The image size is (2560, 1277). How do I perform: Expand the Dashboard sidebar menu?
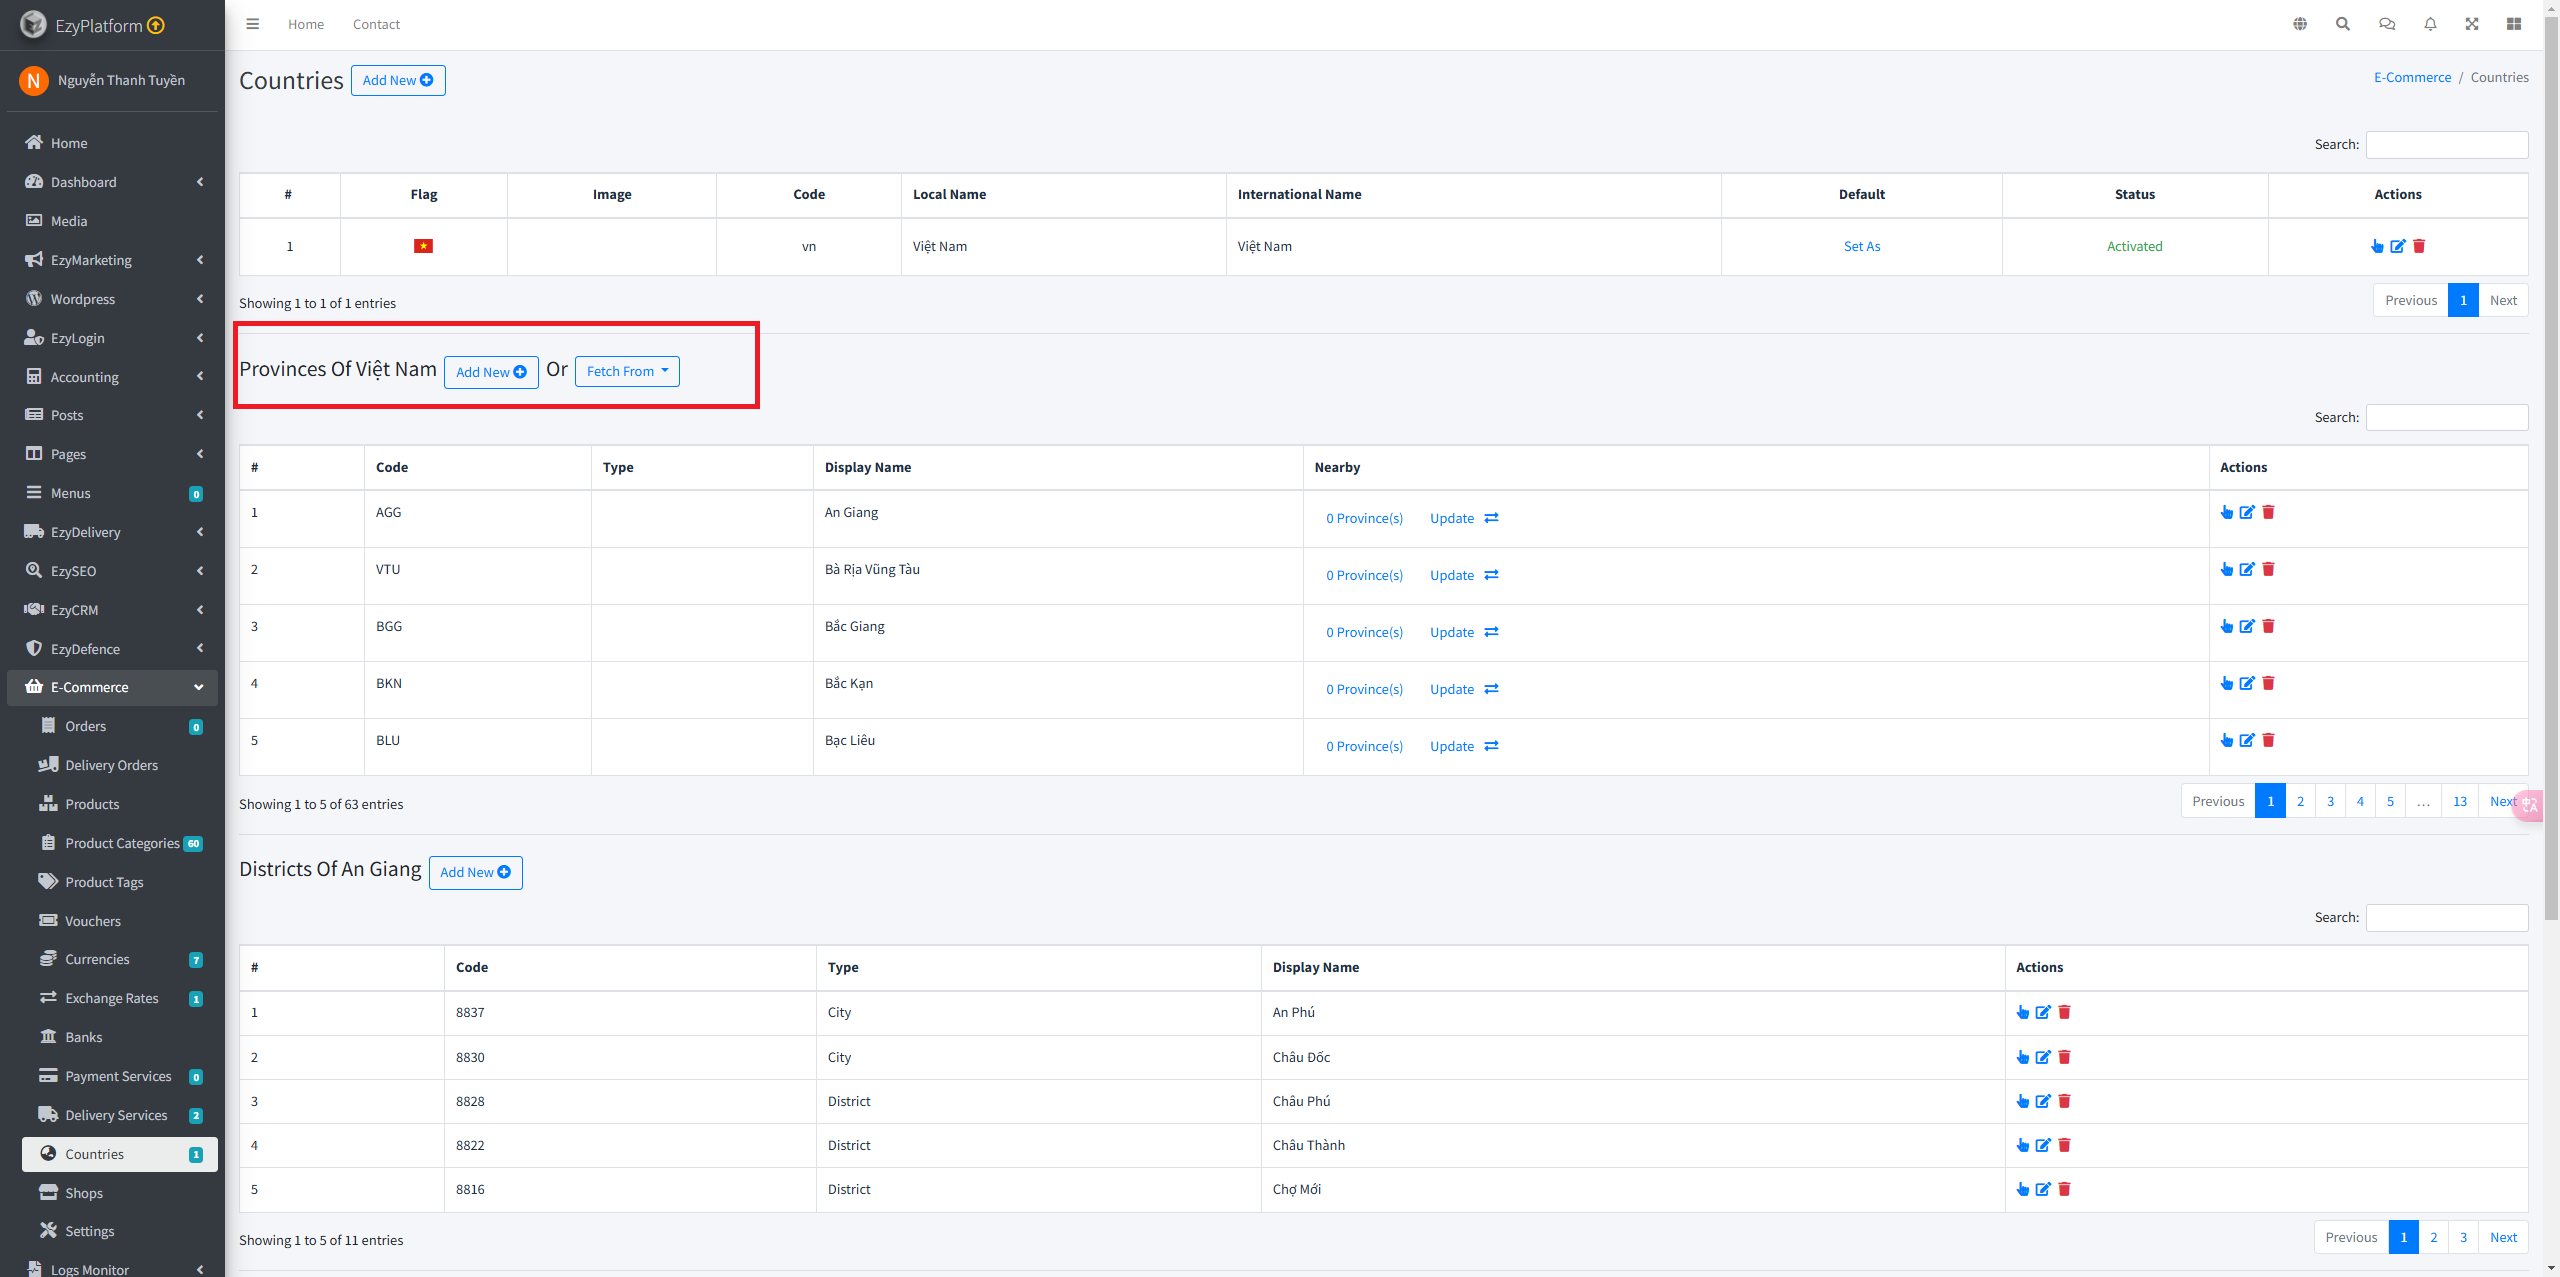tap(112, 182)
